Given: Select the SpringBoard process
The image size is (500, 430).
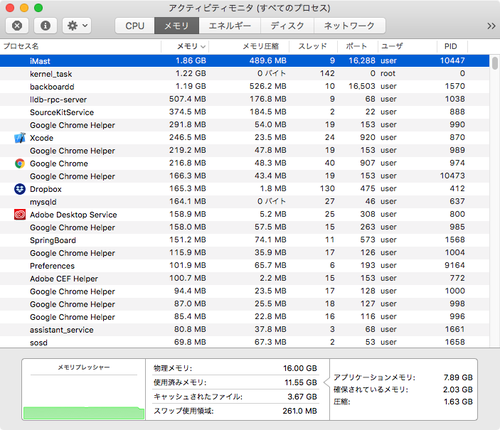Looking at the screenshot, I should click(x=245, y=240).
